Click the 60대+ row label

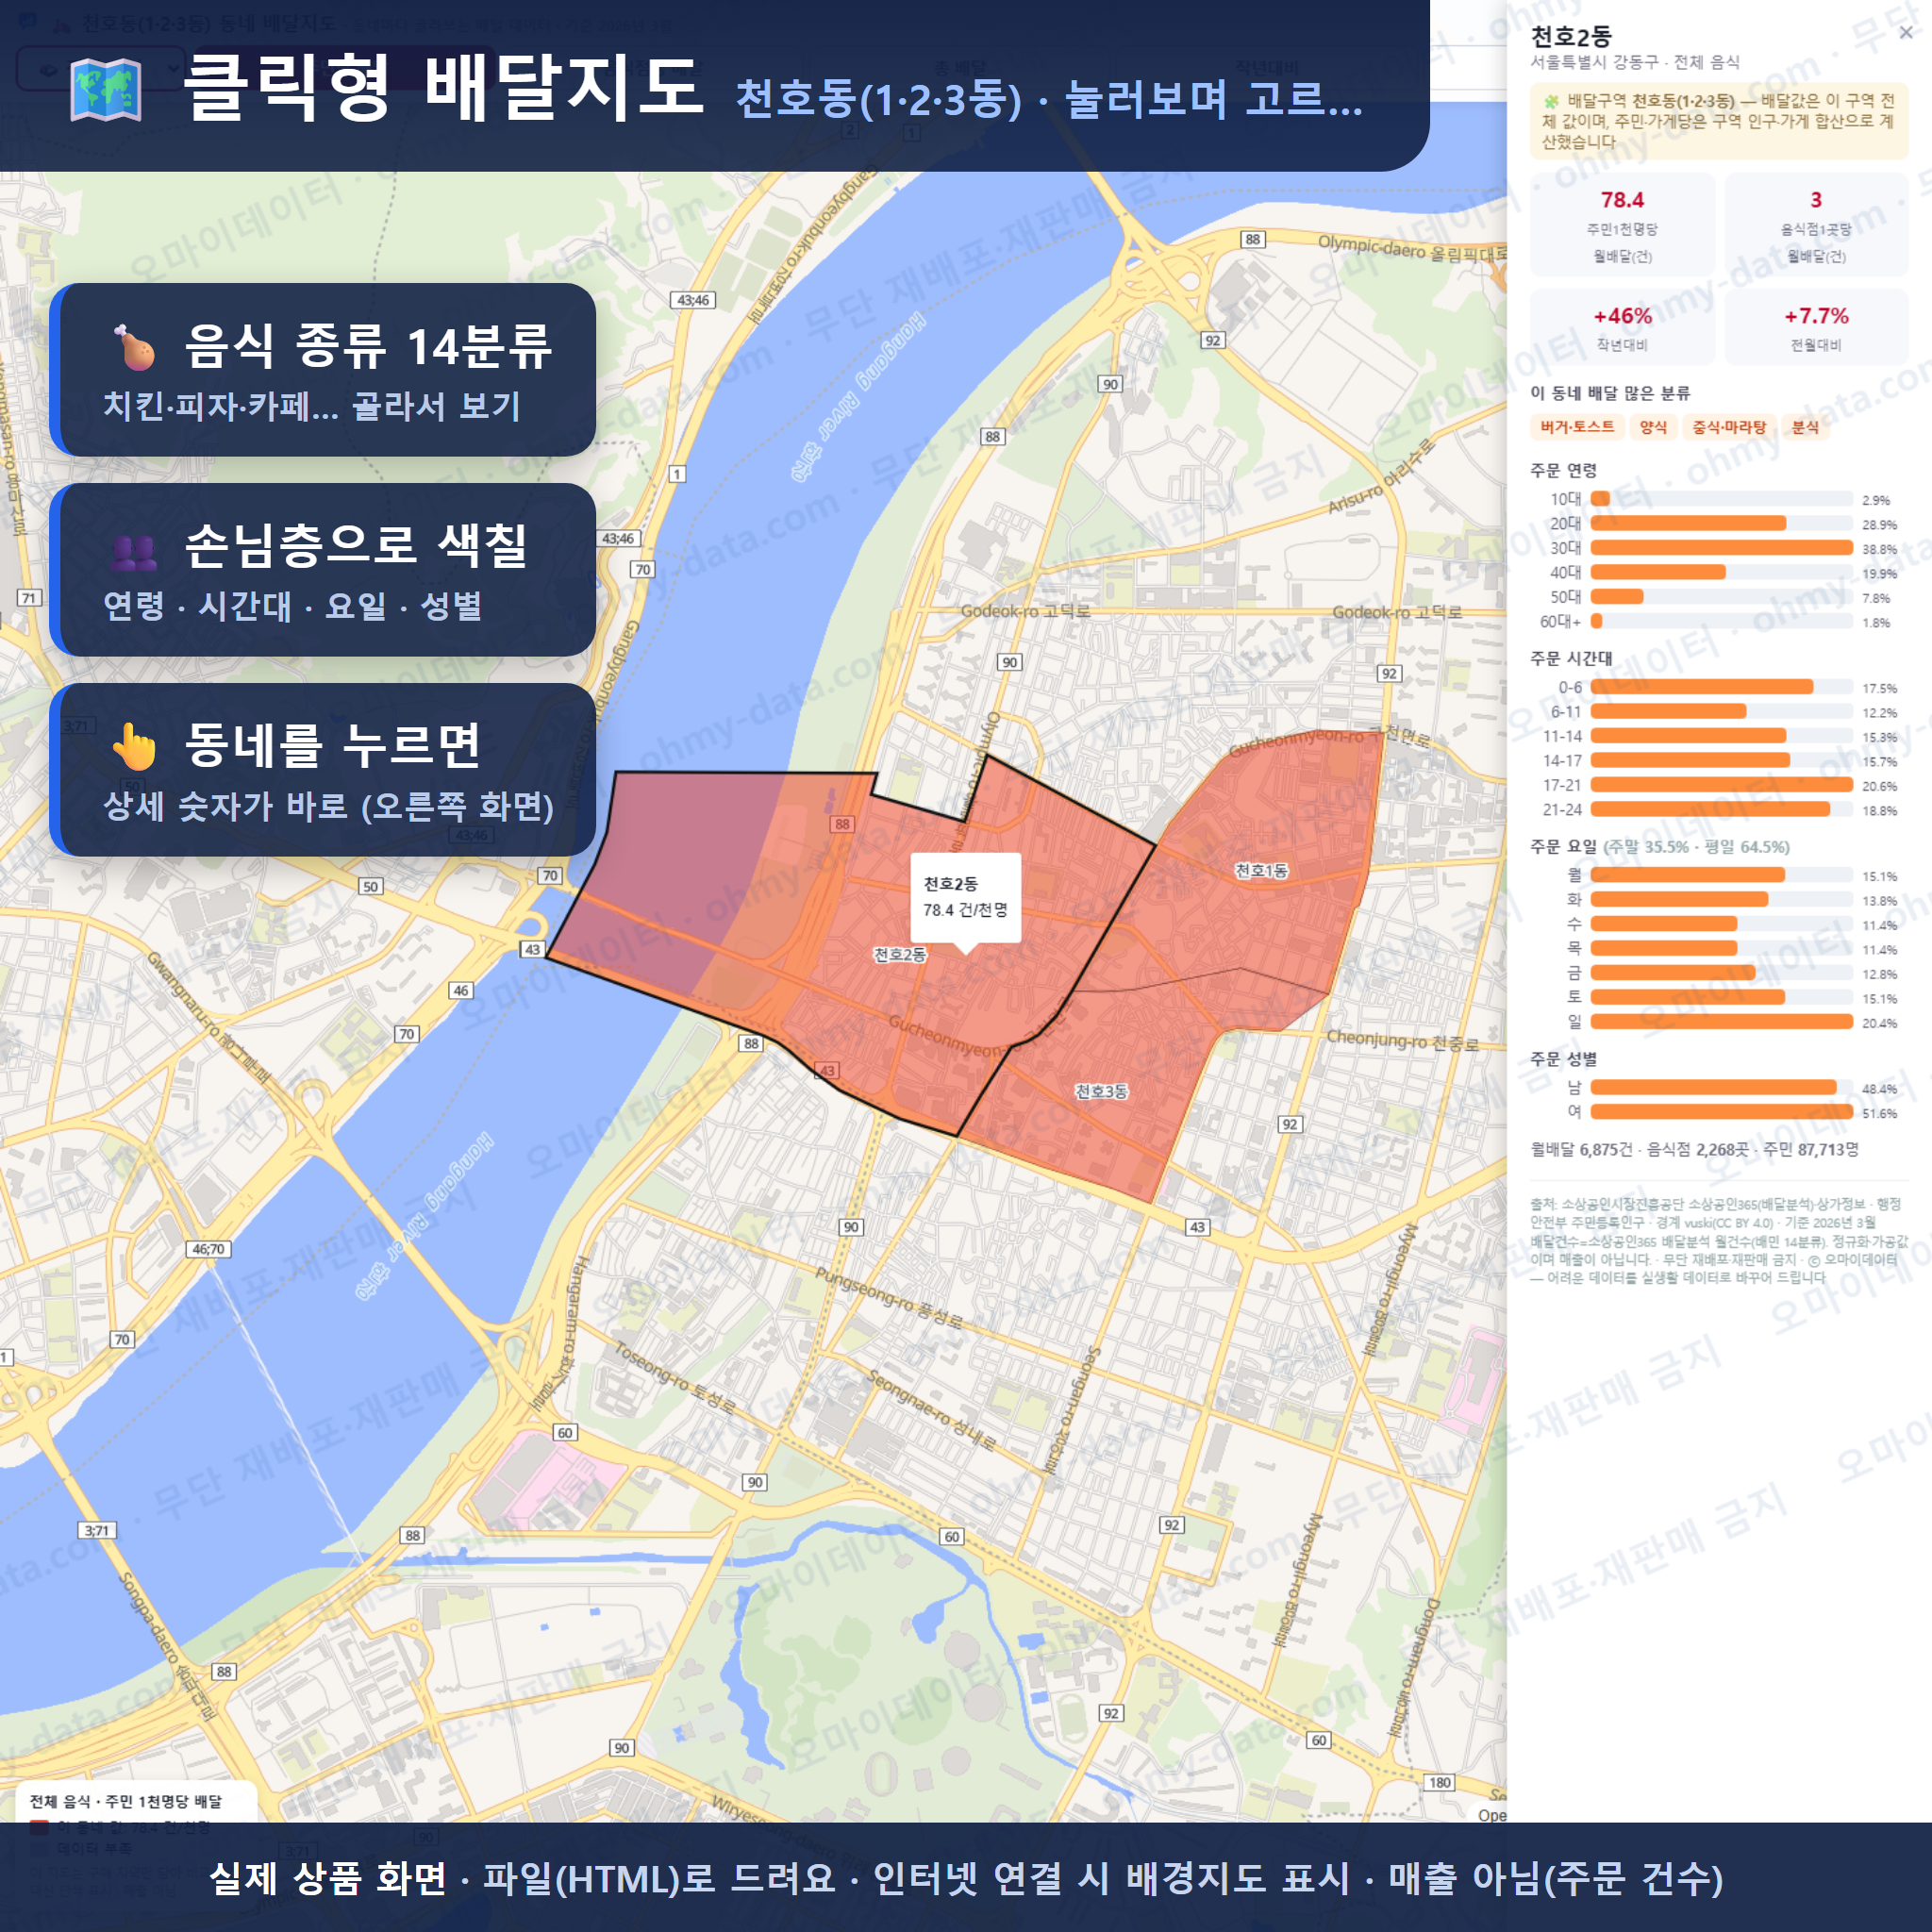(x=1560, y=621)
